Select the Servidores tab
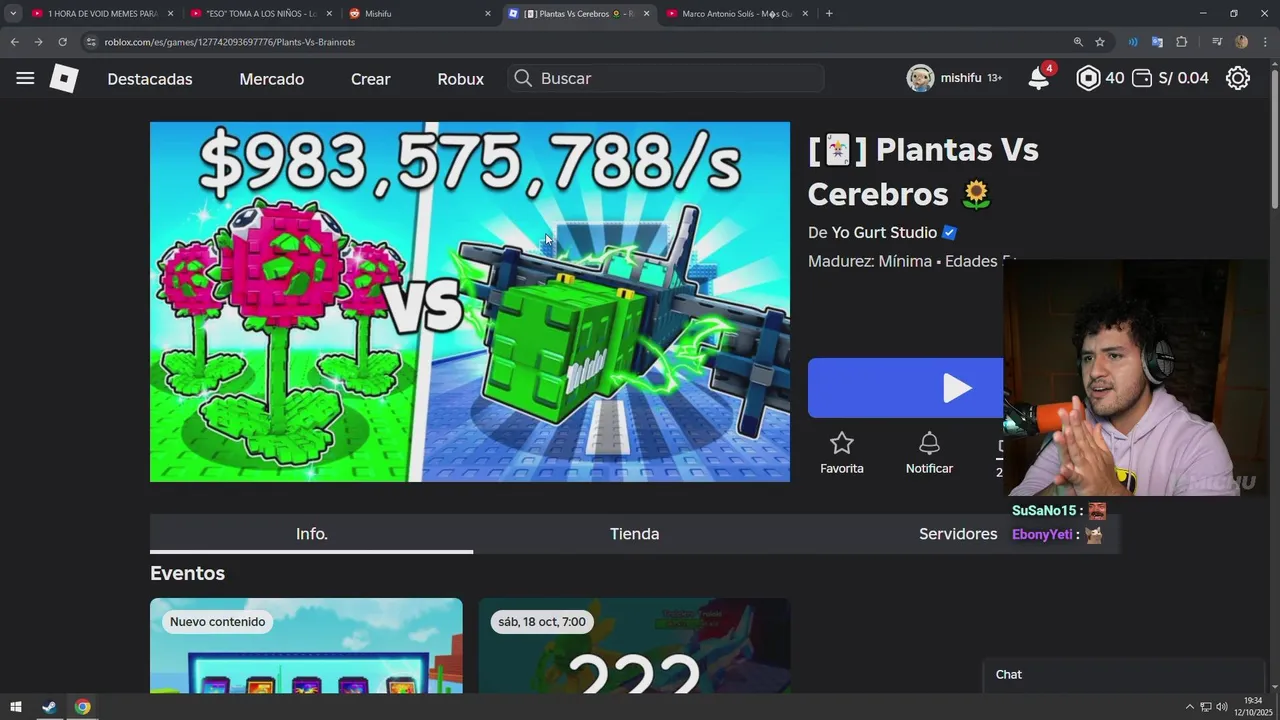 point(958,534)
